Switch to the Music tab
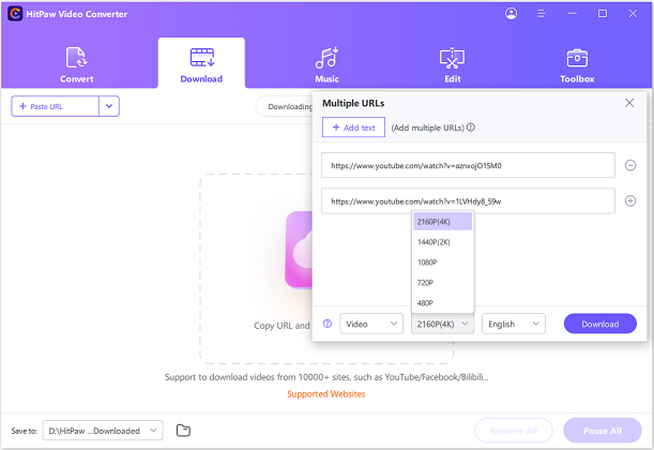This screenshot has height=450, width=654. click(x=327, y=63)
